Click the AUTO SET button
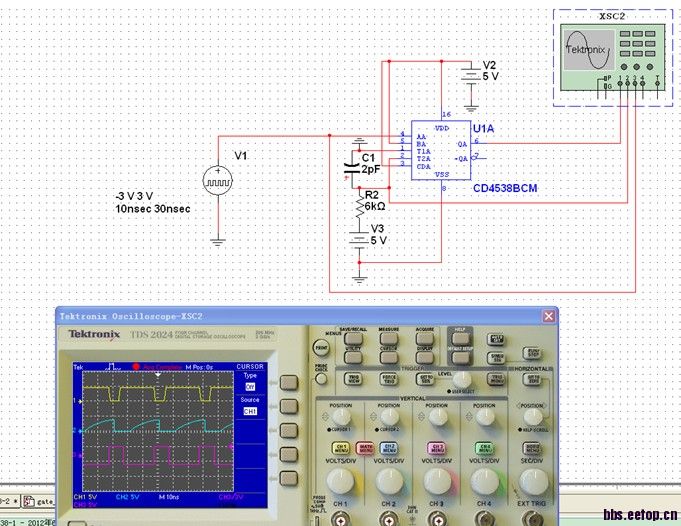The image size is (681, 526). tap(496, 339)
